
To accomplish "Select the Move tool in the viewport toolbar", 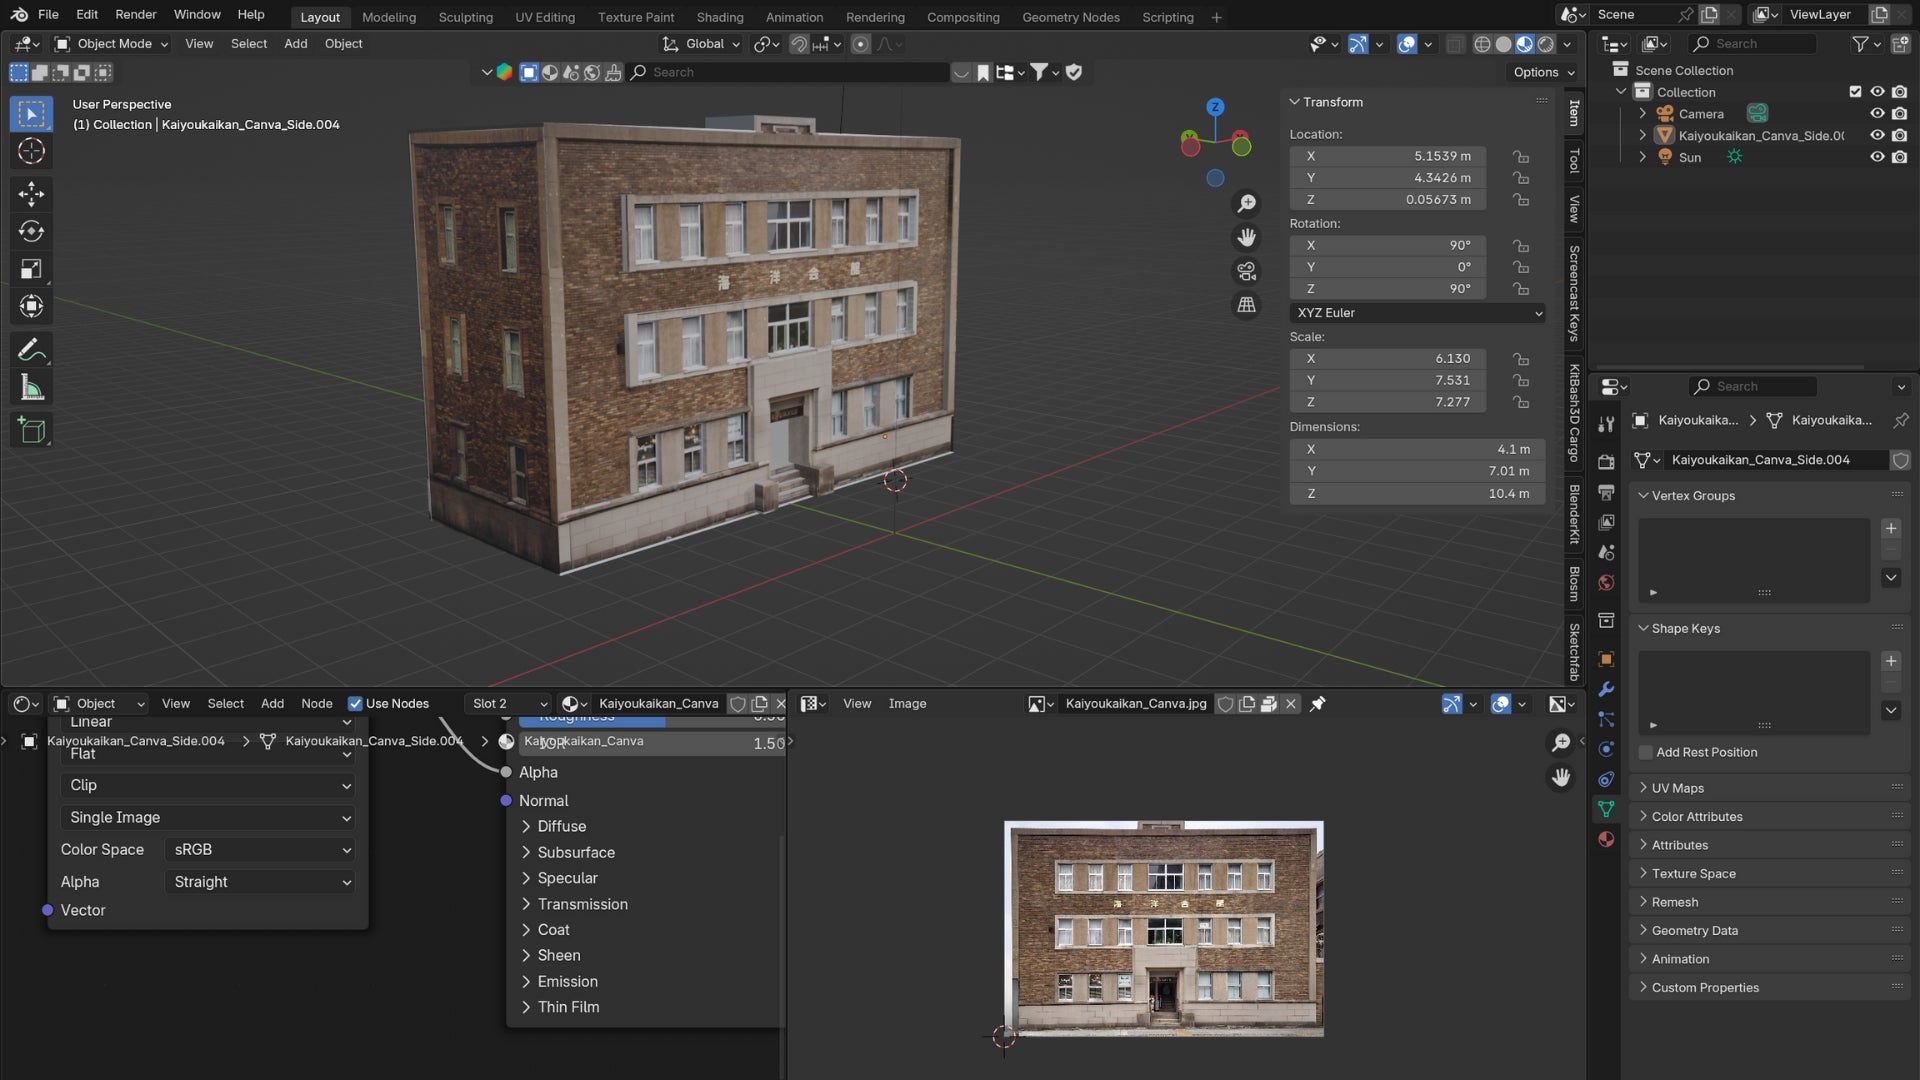I will tap(31, 194).
